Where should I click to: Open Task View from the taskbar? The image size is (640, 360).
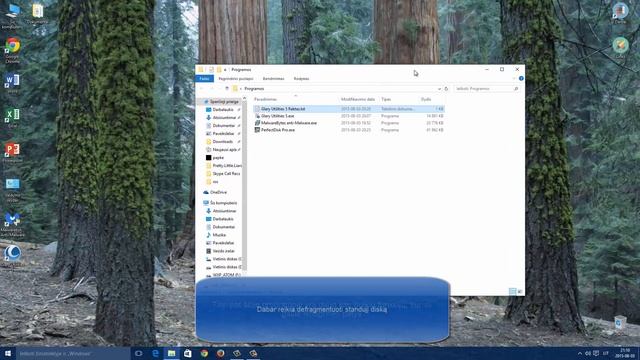(139, 353)
